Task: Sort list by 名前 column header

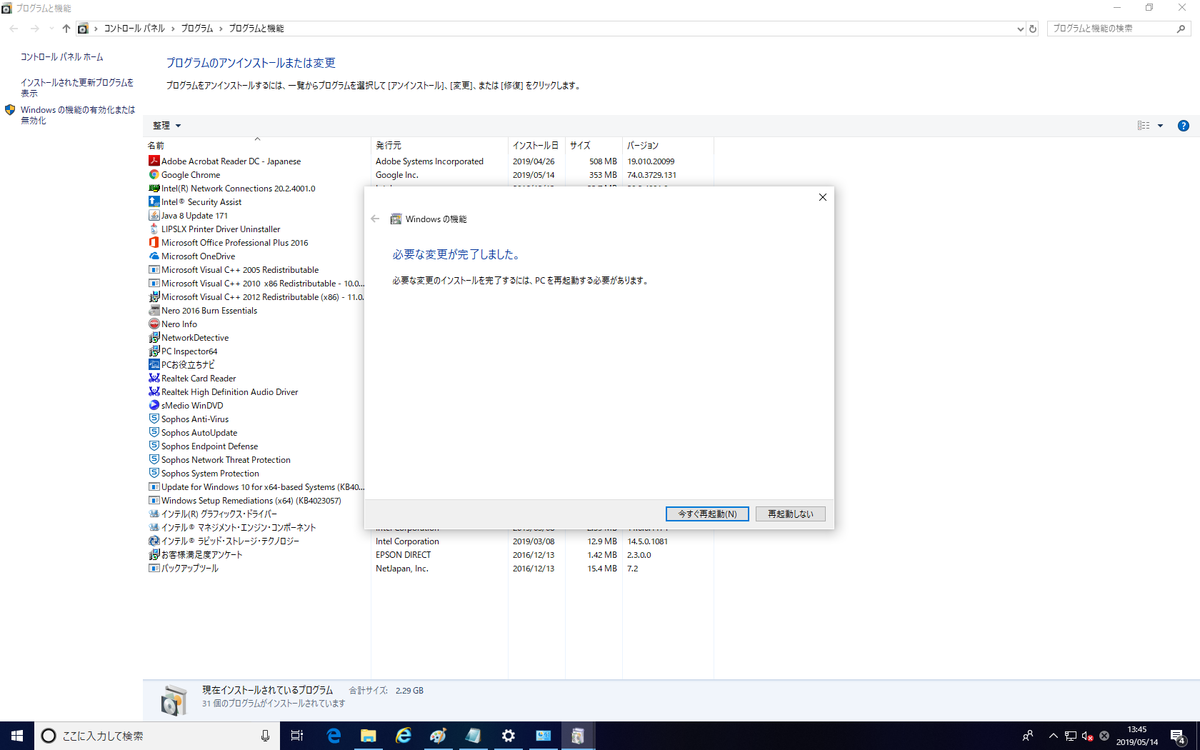Action: tap(258, 146)
